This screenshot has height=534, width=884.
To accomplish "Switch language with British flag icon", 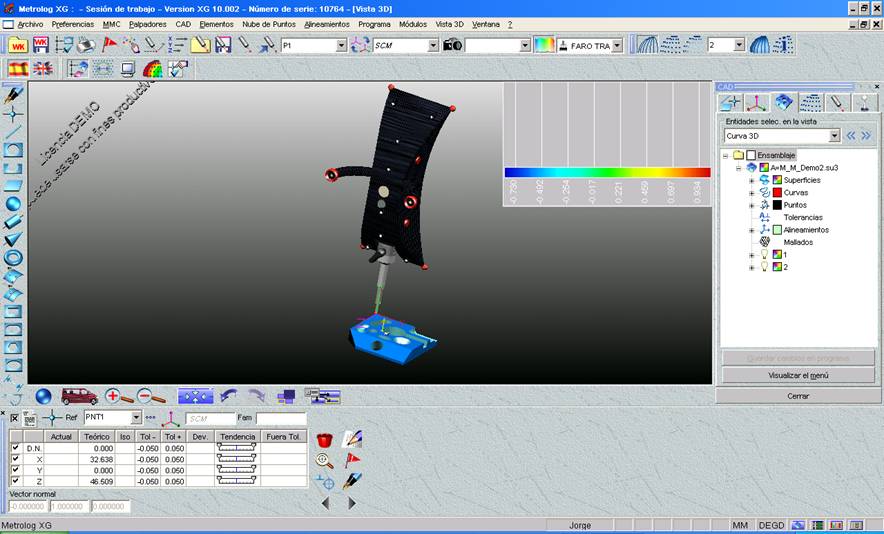I will pos(43,69).
